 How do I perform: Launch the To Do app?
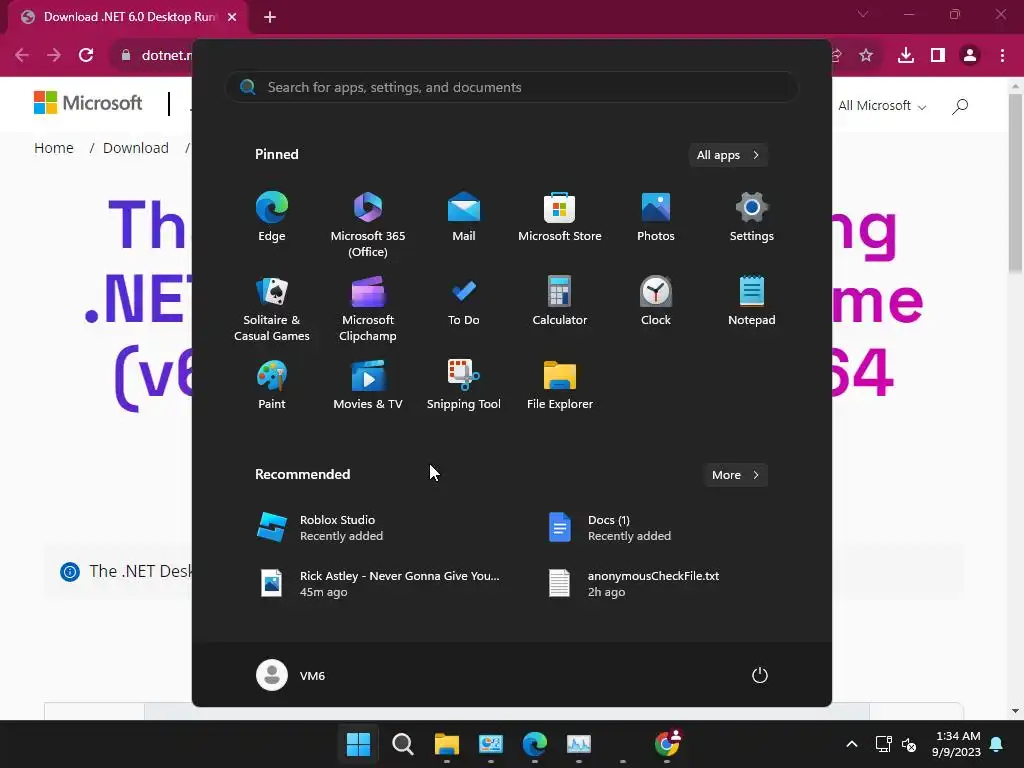[x=464, y=301]
